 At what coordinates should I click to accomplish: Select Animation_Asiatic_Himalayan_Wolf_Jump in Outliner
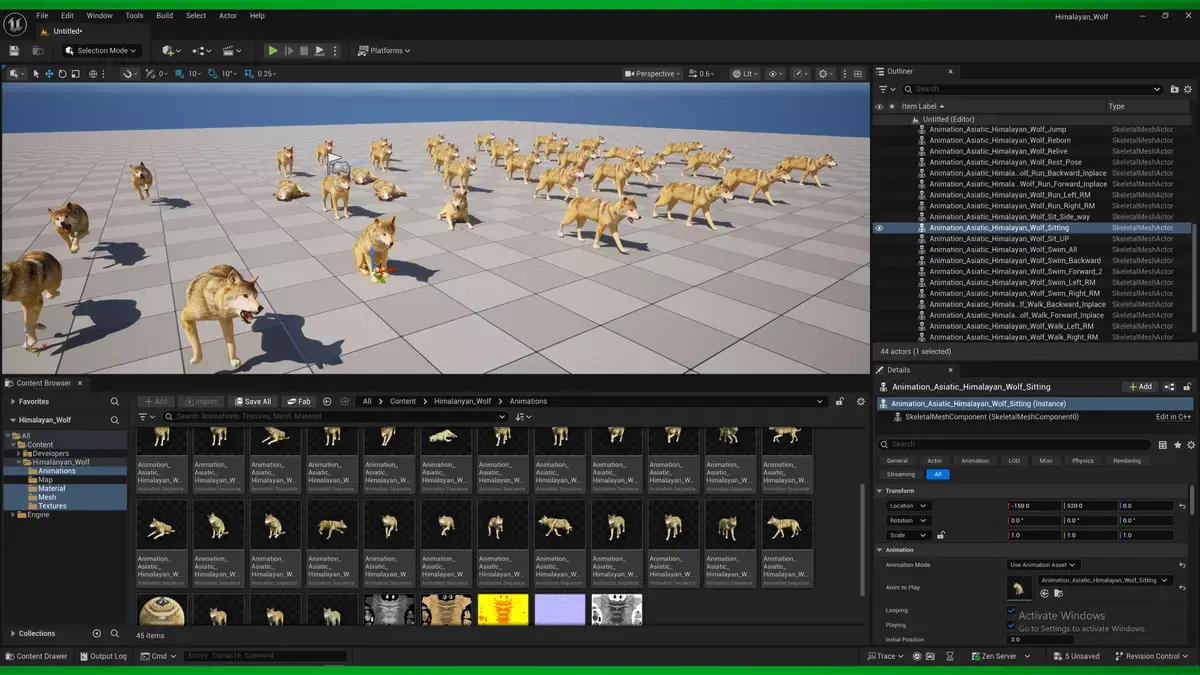997,129
